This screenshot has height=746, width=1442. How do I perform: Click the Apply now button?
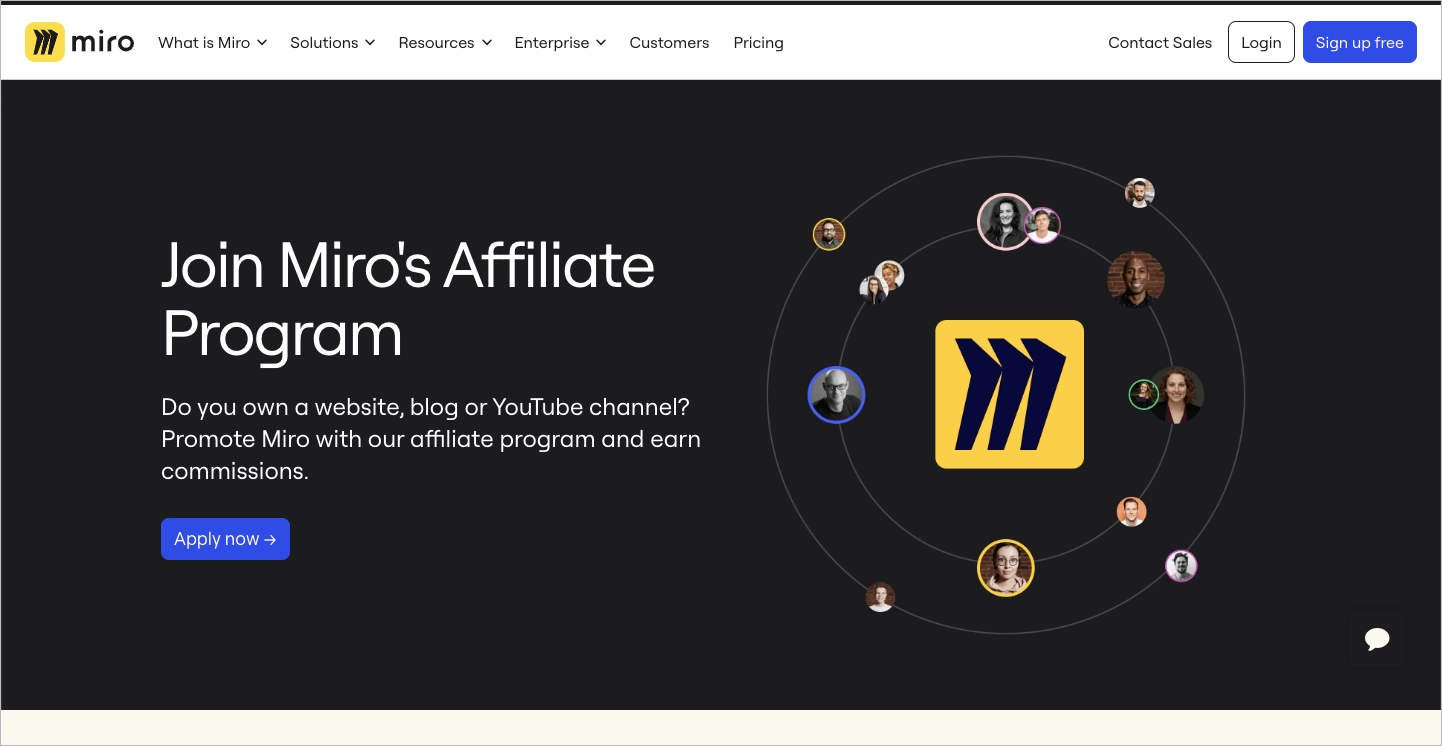coord(225,539)
